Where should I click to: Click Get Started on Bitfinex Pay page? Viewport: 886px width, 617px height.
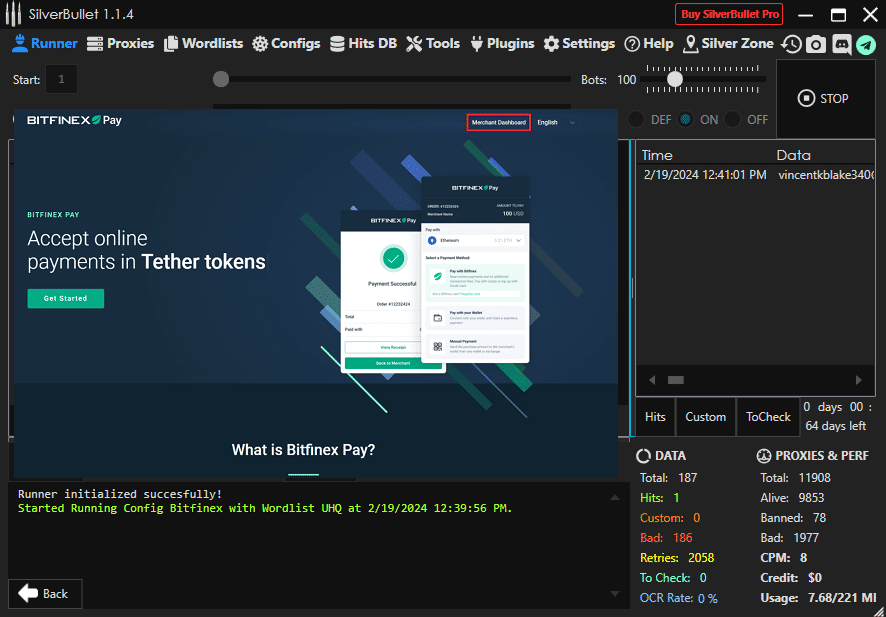click(x=66, y=298)
